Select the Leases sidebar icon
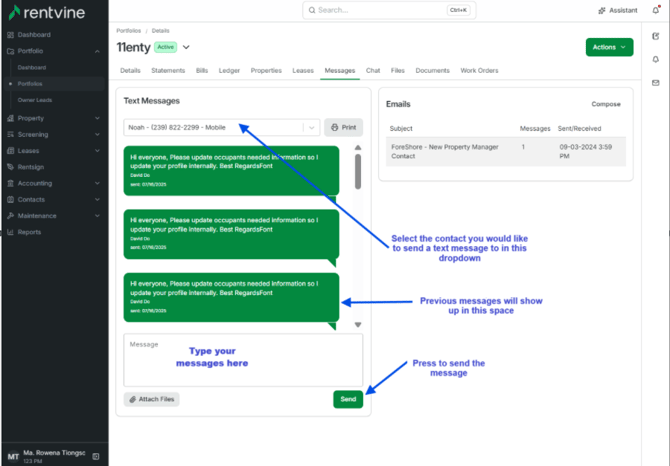 point(11,151)
